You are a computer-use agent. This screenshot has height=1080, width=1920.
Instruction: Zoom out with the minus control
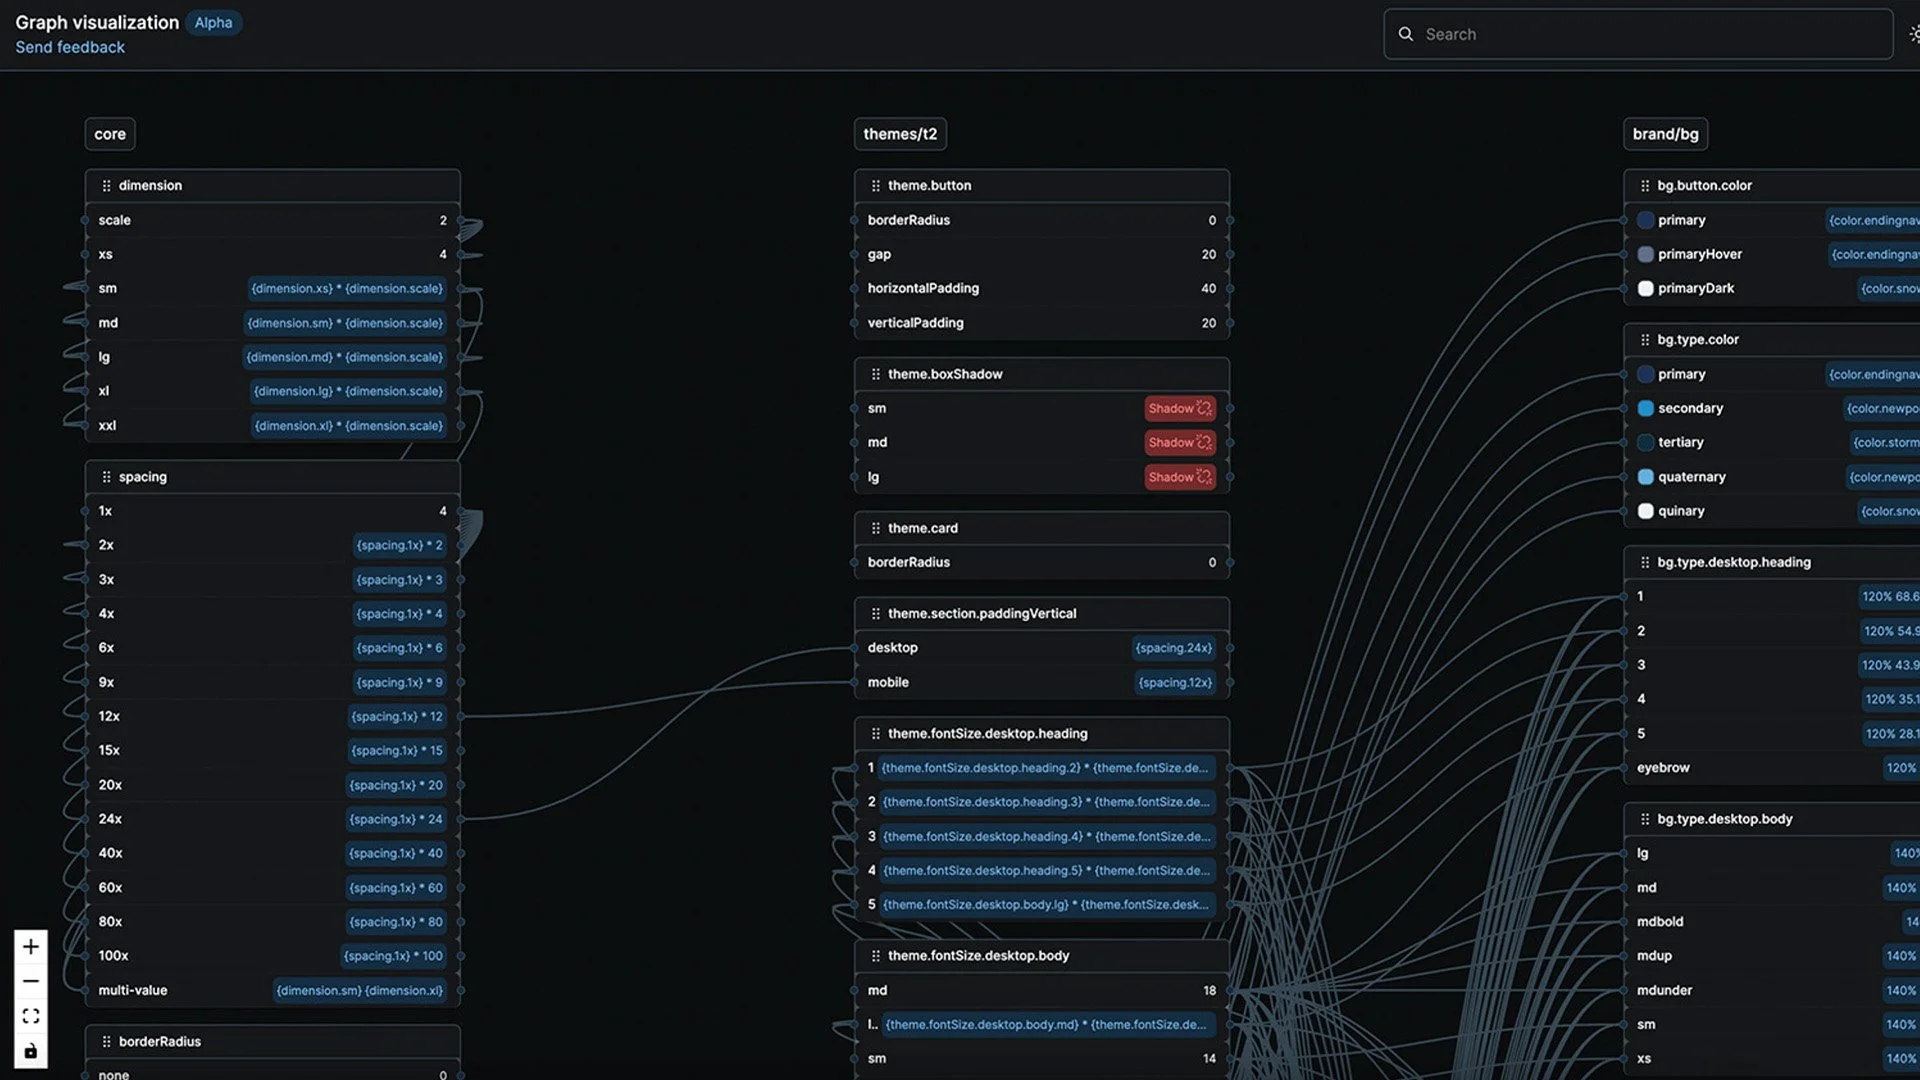point(31,981)
